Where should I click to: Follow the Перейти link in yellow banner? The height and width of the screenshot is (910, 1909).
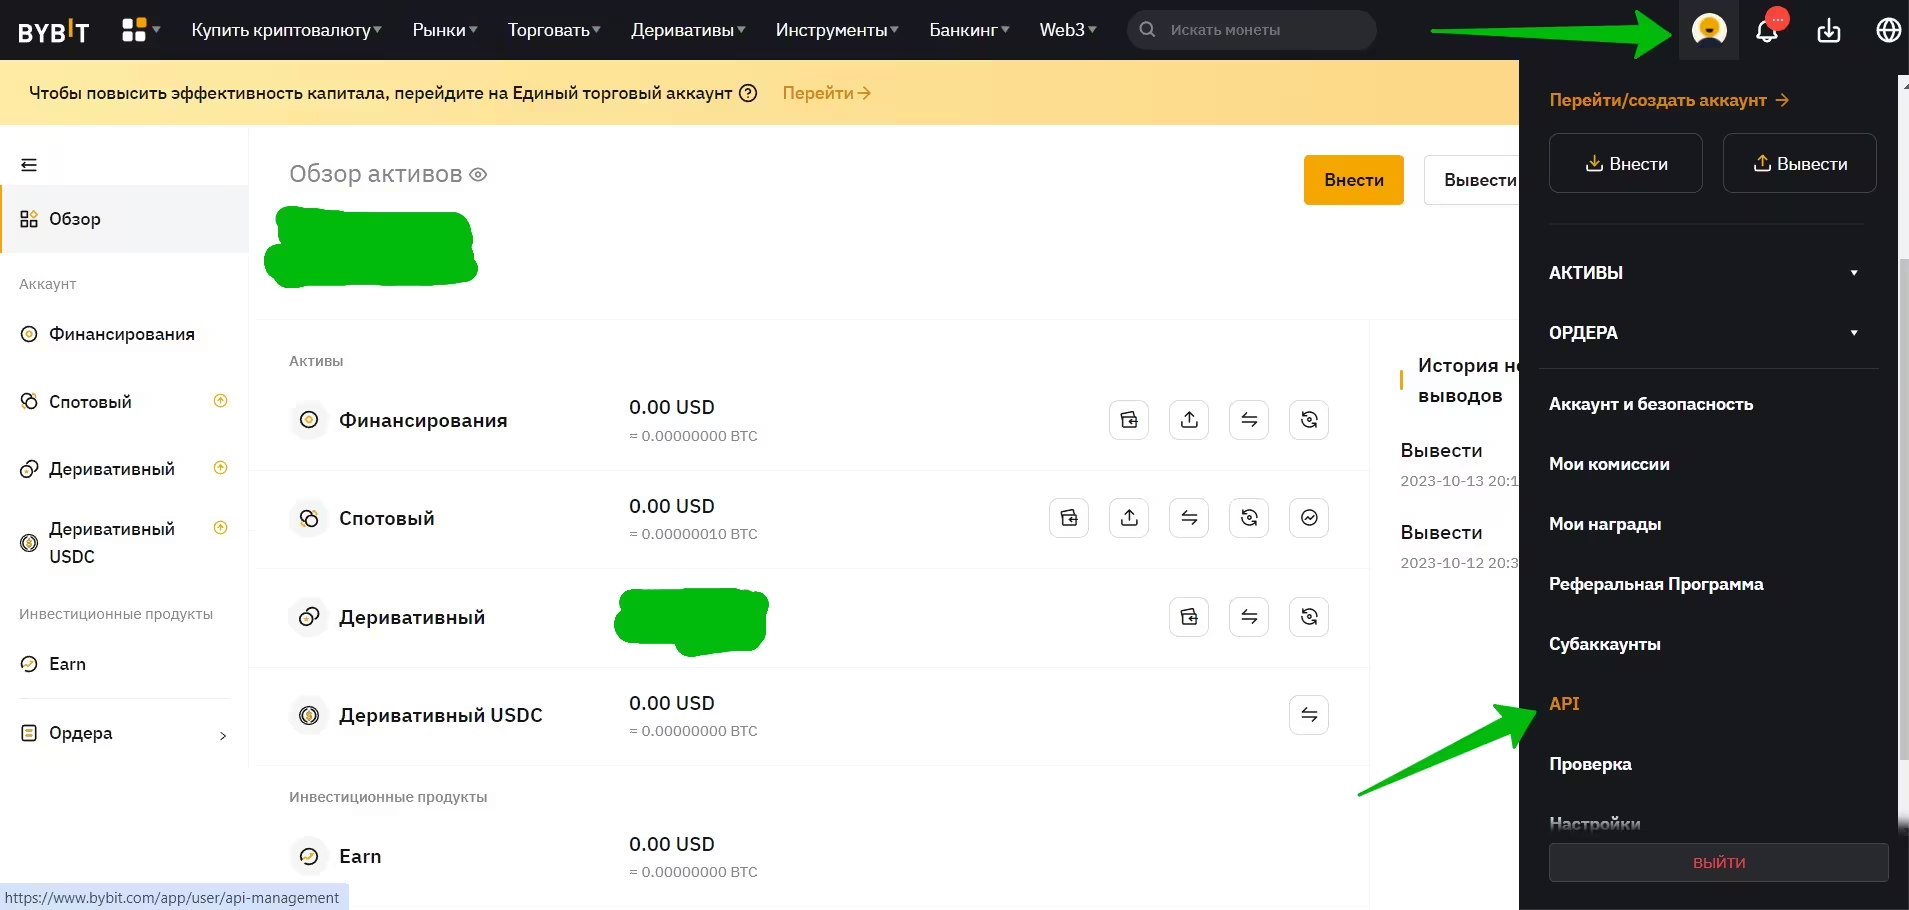tap(826, 93)
